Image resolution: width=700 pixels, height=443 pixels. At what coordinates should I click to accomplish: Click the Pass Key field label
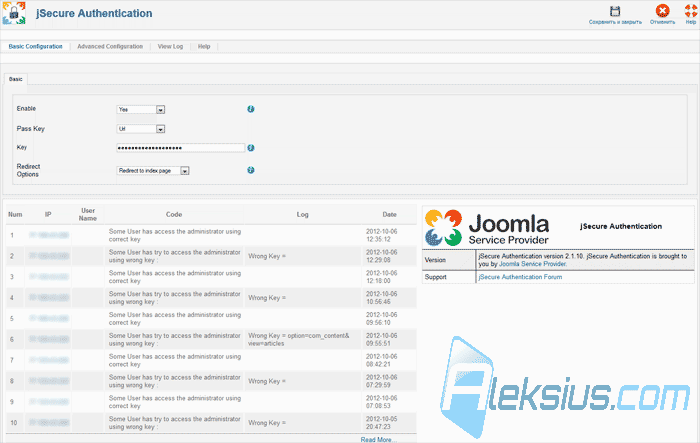pos(31,129)
